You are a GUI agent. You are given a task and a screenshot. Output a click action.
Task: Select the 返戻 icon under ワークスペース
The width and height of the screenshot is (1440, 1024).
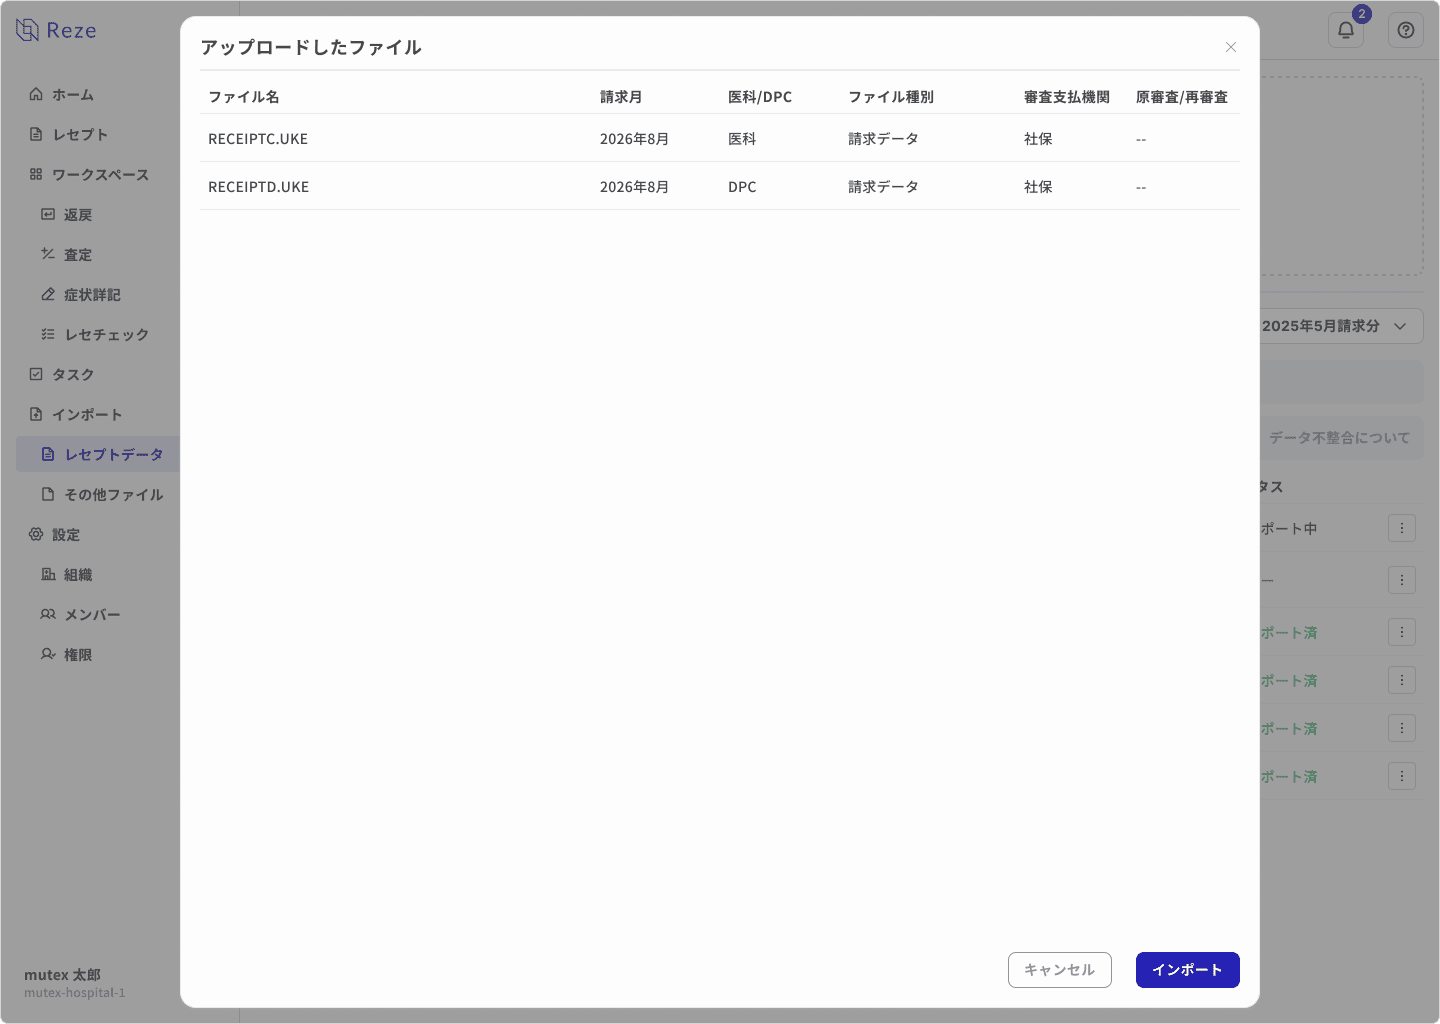click(48, 214)
